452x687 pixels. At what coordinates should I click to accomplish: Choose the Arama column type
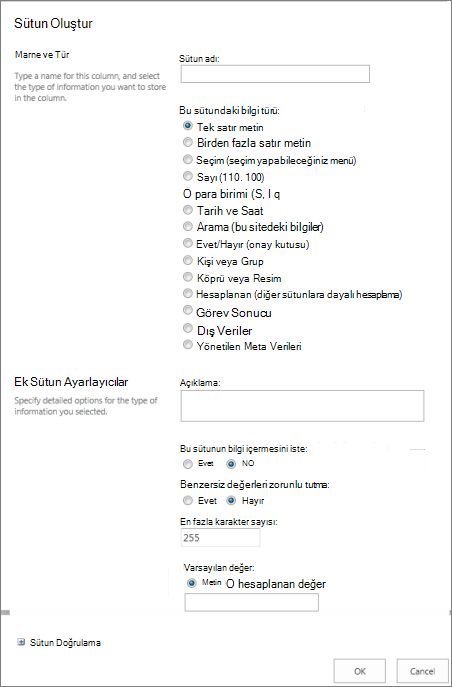(x=188, y=227)
